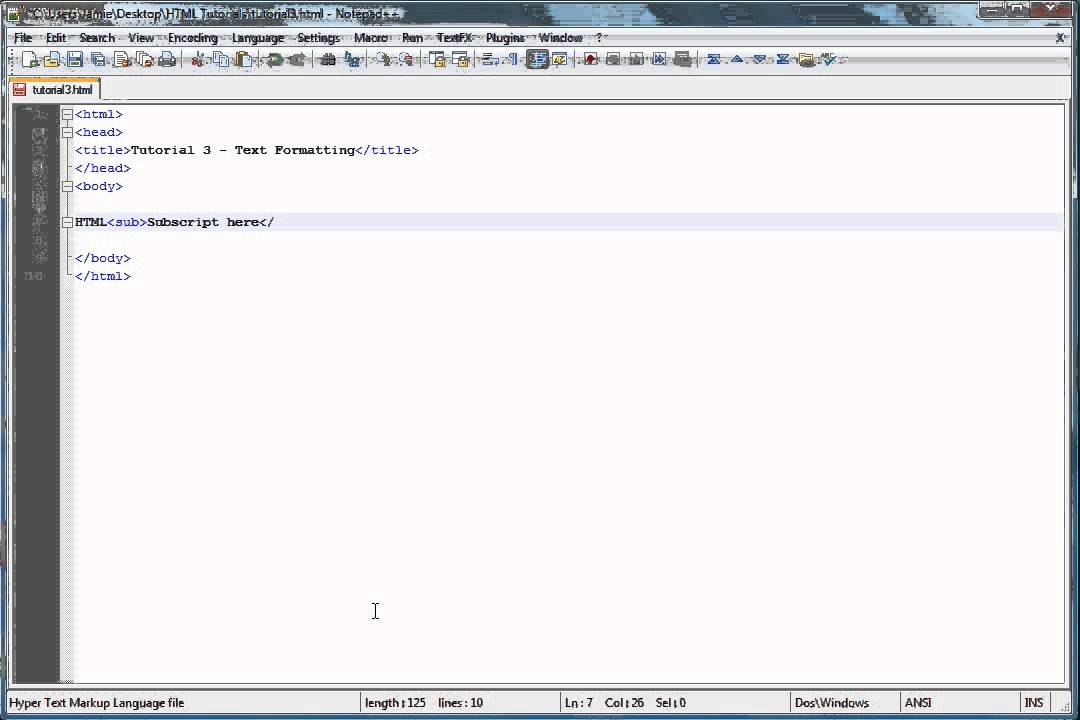
Task: Open the Settings menu
Action: 318,38
